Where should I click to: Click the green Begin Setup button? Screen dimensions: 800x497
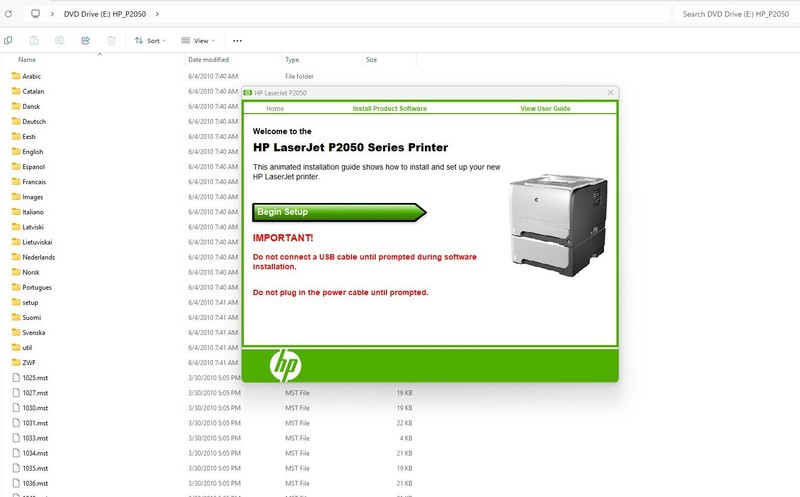(339, 212)
